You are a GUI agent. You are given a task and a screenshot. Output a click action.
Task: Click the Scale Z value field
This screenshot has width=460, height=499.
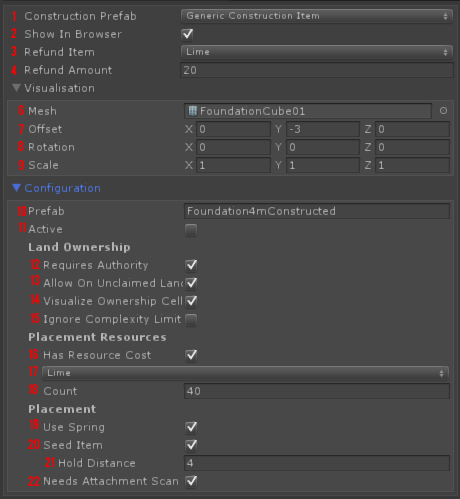pyautogui.click(x=412, y=165)
